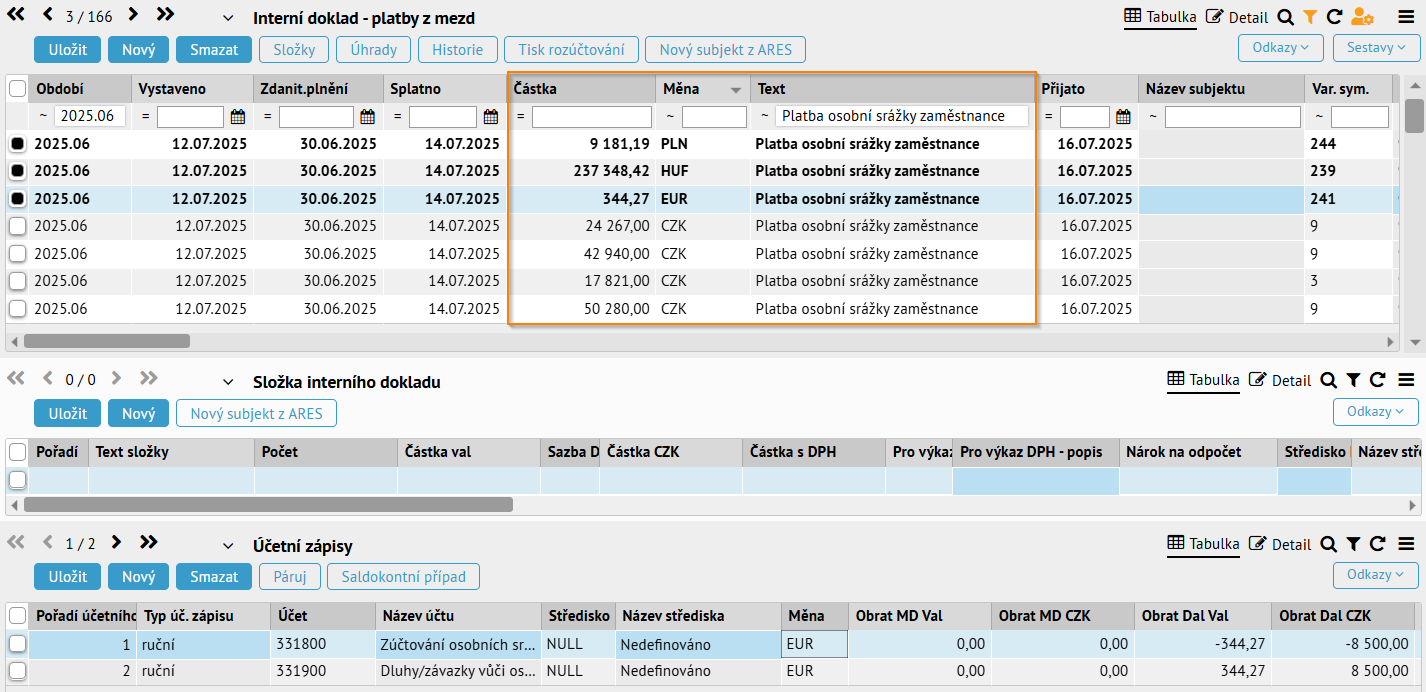
Task: Jump to last record in top panel
Action: click(166, 15)
